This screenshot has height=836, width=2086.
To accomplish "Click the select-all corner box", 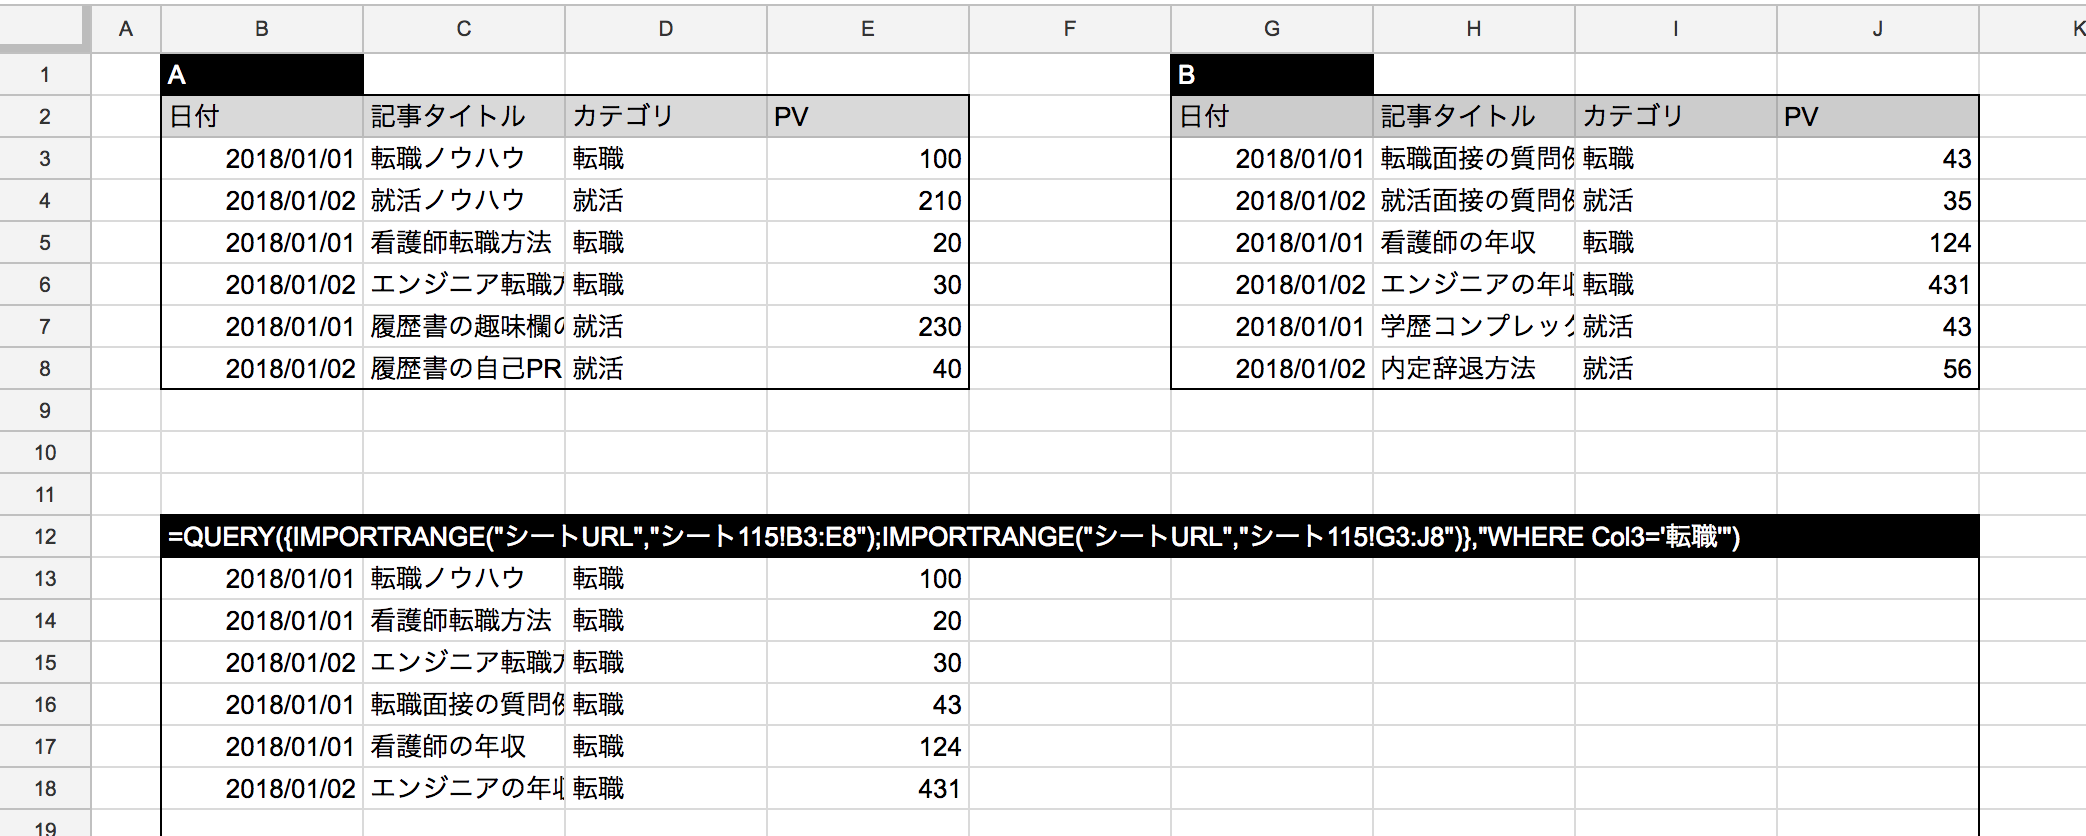I will (45, 27).
